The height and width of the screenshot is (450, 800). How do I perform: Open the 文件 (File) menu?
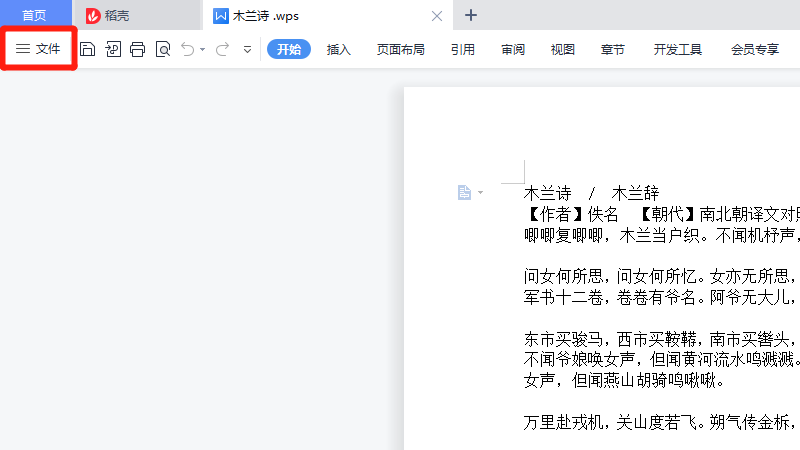point(38,49)
